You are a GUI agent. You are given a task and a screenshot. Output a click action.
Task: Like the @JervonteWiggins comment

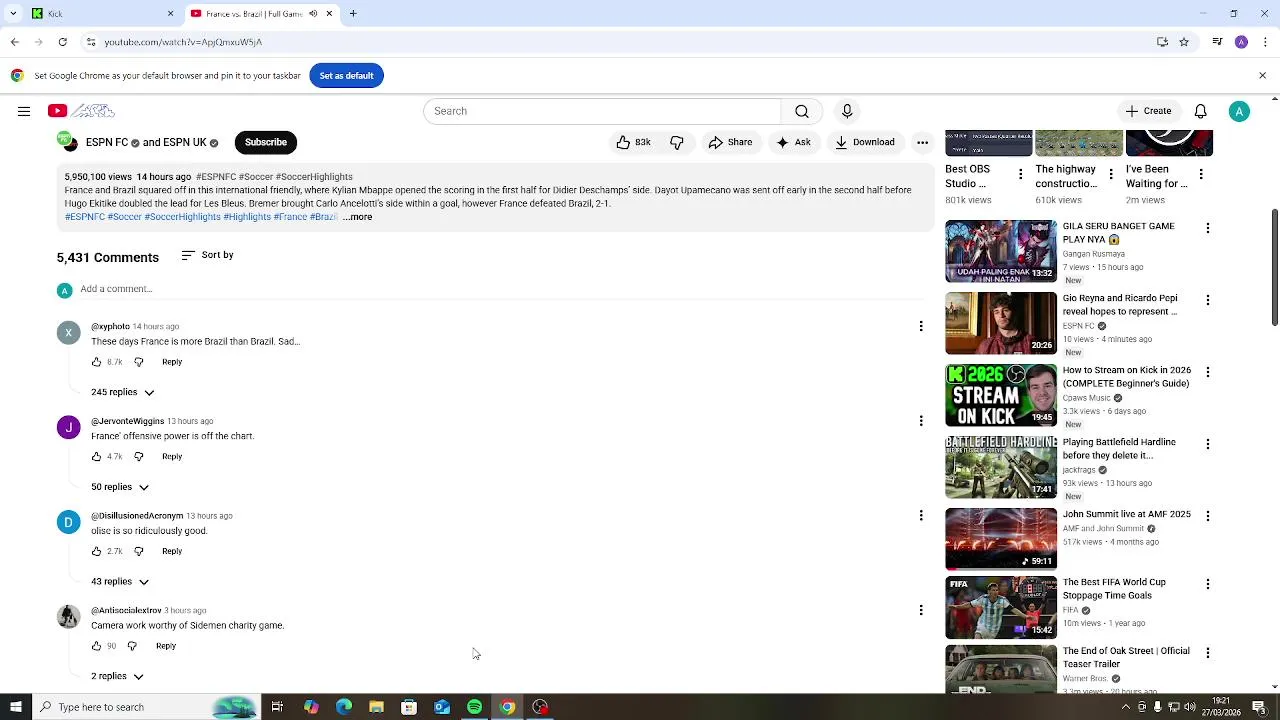click(97, 457)
